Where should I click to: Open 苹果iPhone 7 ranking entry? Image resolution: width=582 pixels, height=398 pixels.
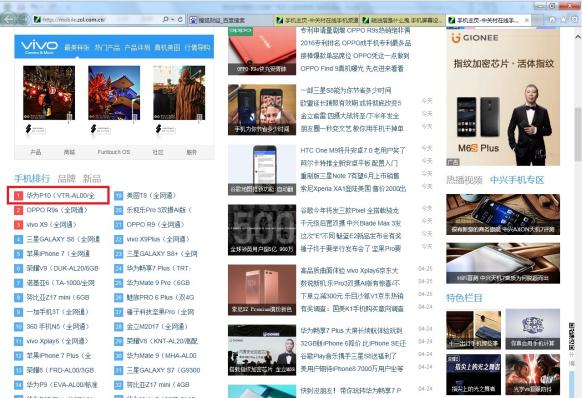pos(58,254)
